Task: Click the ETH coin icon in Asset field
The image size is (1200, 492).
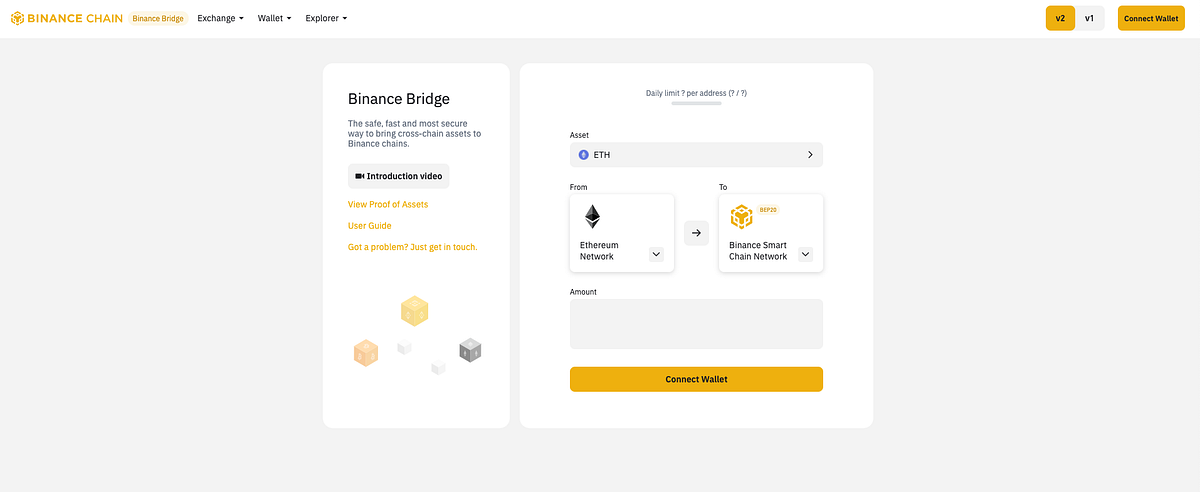Action: [584, 155]
